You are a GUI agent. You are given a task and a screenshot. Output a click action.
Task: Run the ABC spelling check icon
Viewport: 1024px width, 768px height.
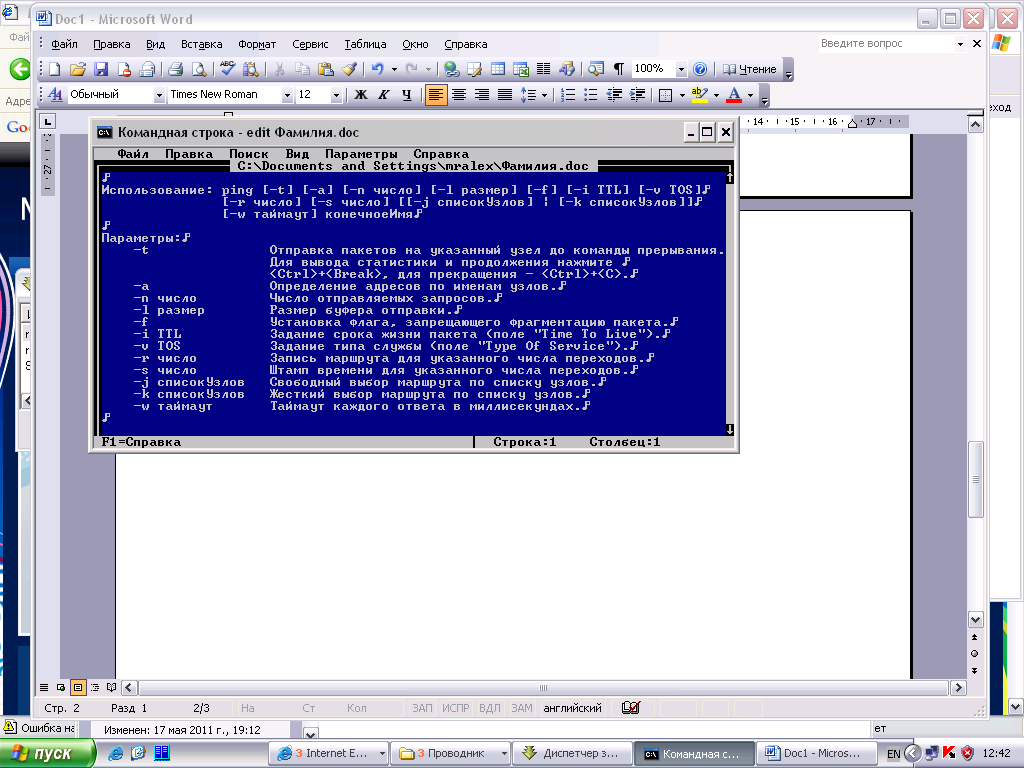click(x=227, y=69)
